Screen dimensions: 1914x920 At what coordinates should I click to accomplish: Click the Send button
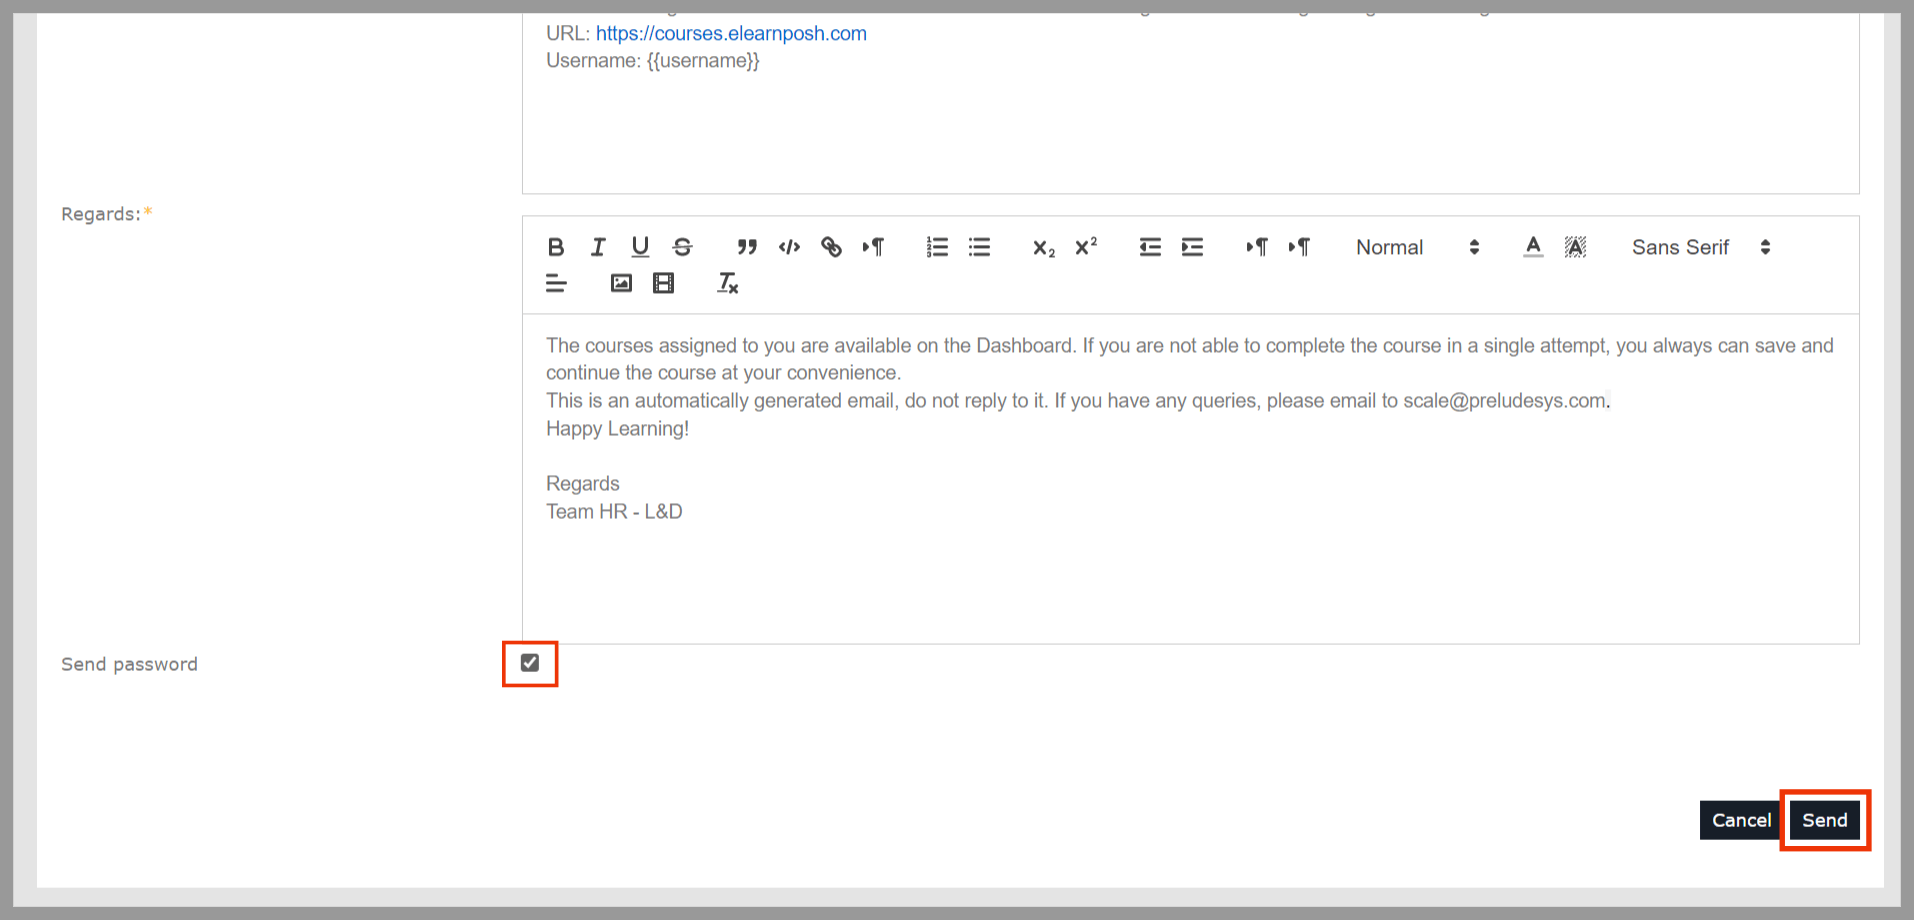(1824, 820)
